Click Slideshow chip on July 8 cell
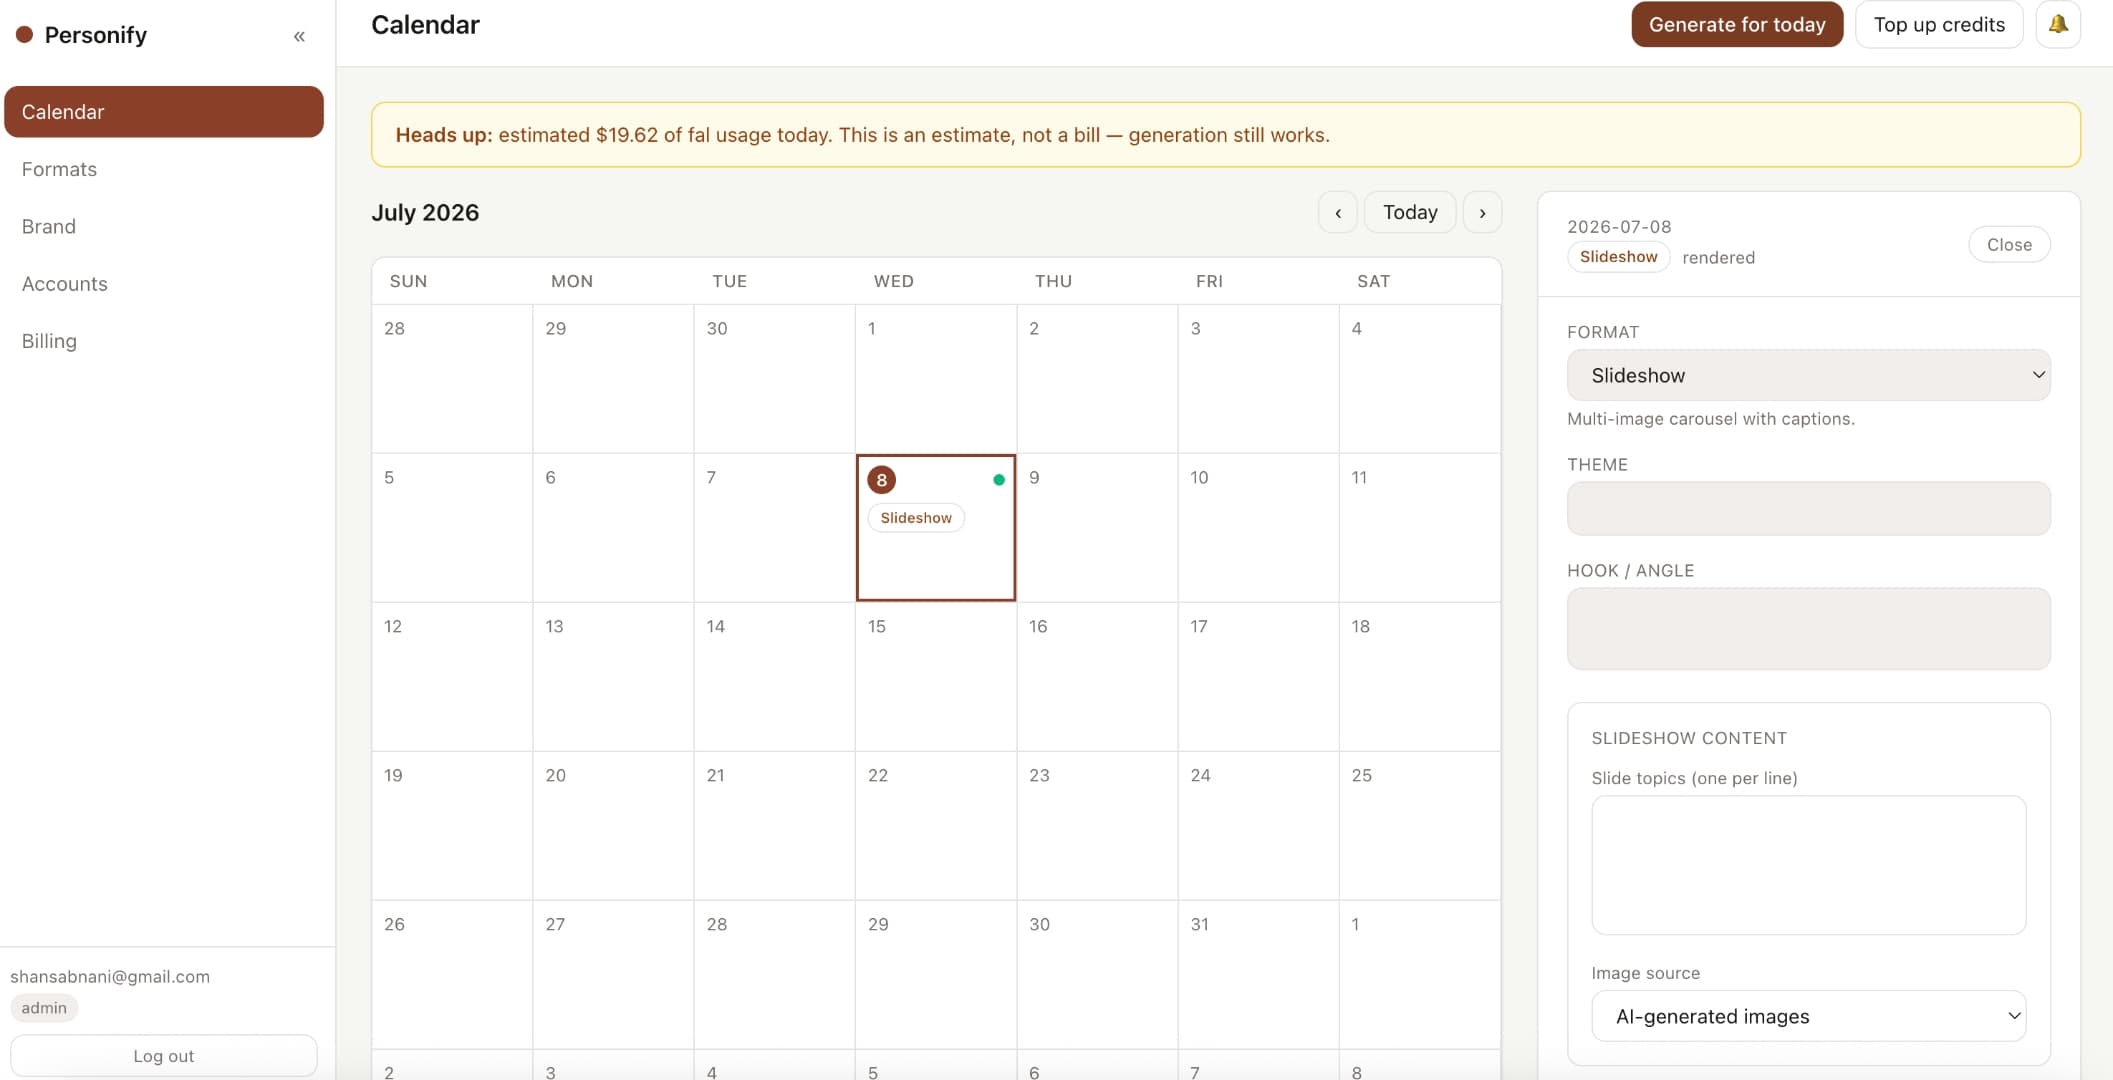This screenshot has height=1080, width=2113. (x=916, y=518)
